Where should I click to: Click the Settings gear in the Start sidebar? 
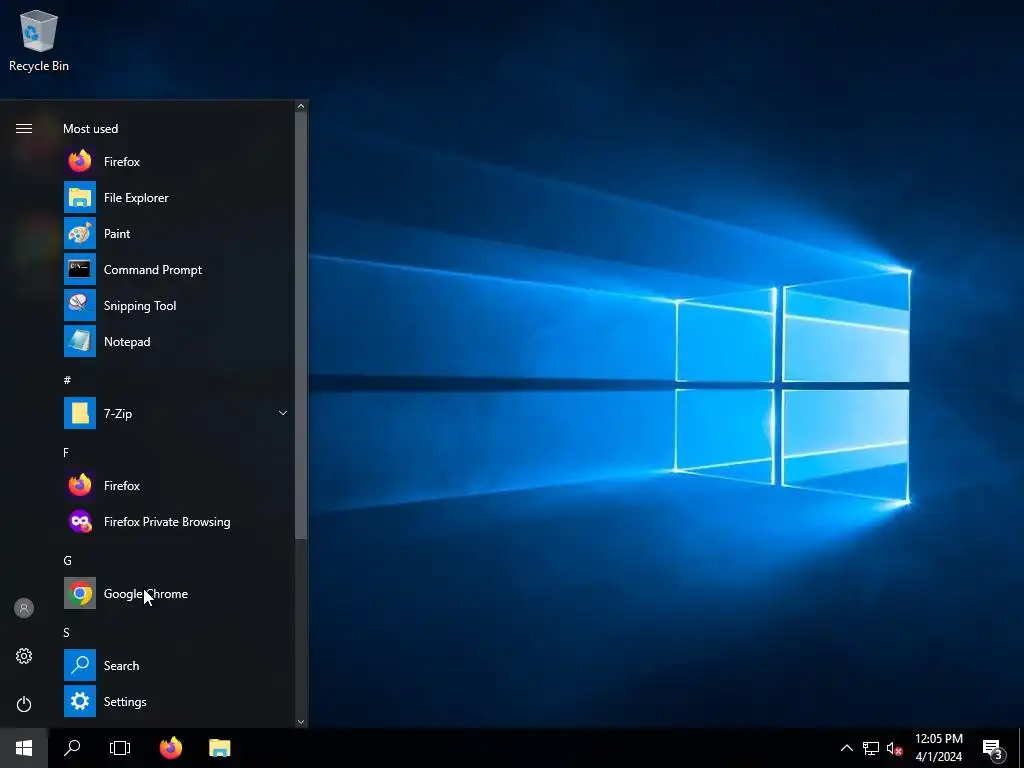click(24, 656)
